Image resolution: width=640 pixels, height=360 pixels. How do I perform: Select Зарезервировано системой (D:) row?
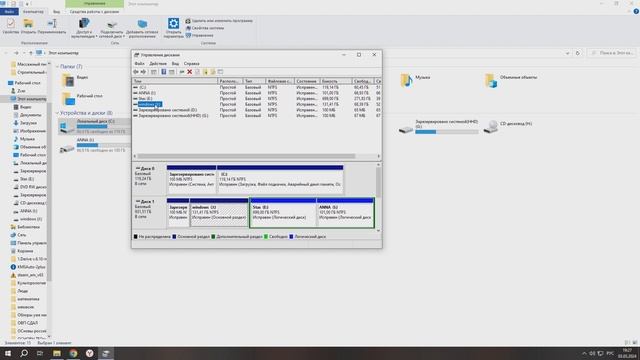[257, 110]
